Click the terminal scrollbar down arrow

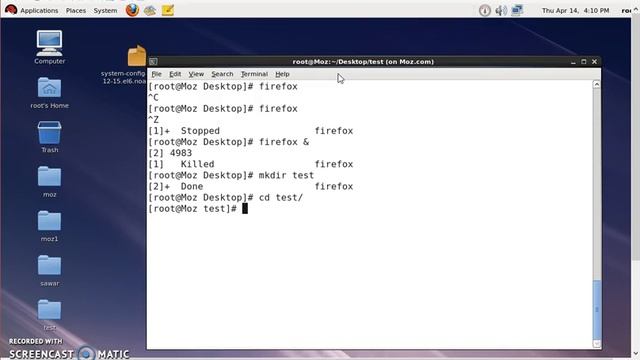click(x=597, y=344)
